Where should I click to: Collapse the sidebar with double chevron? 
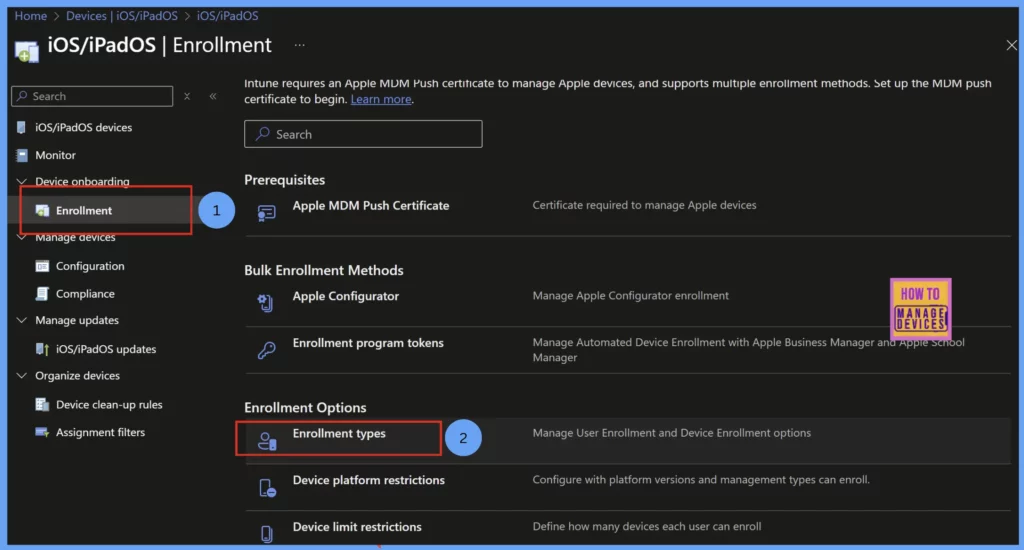tap(213, 96)
